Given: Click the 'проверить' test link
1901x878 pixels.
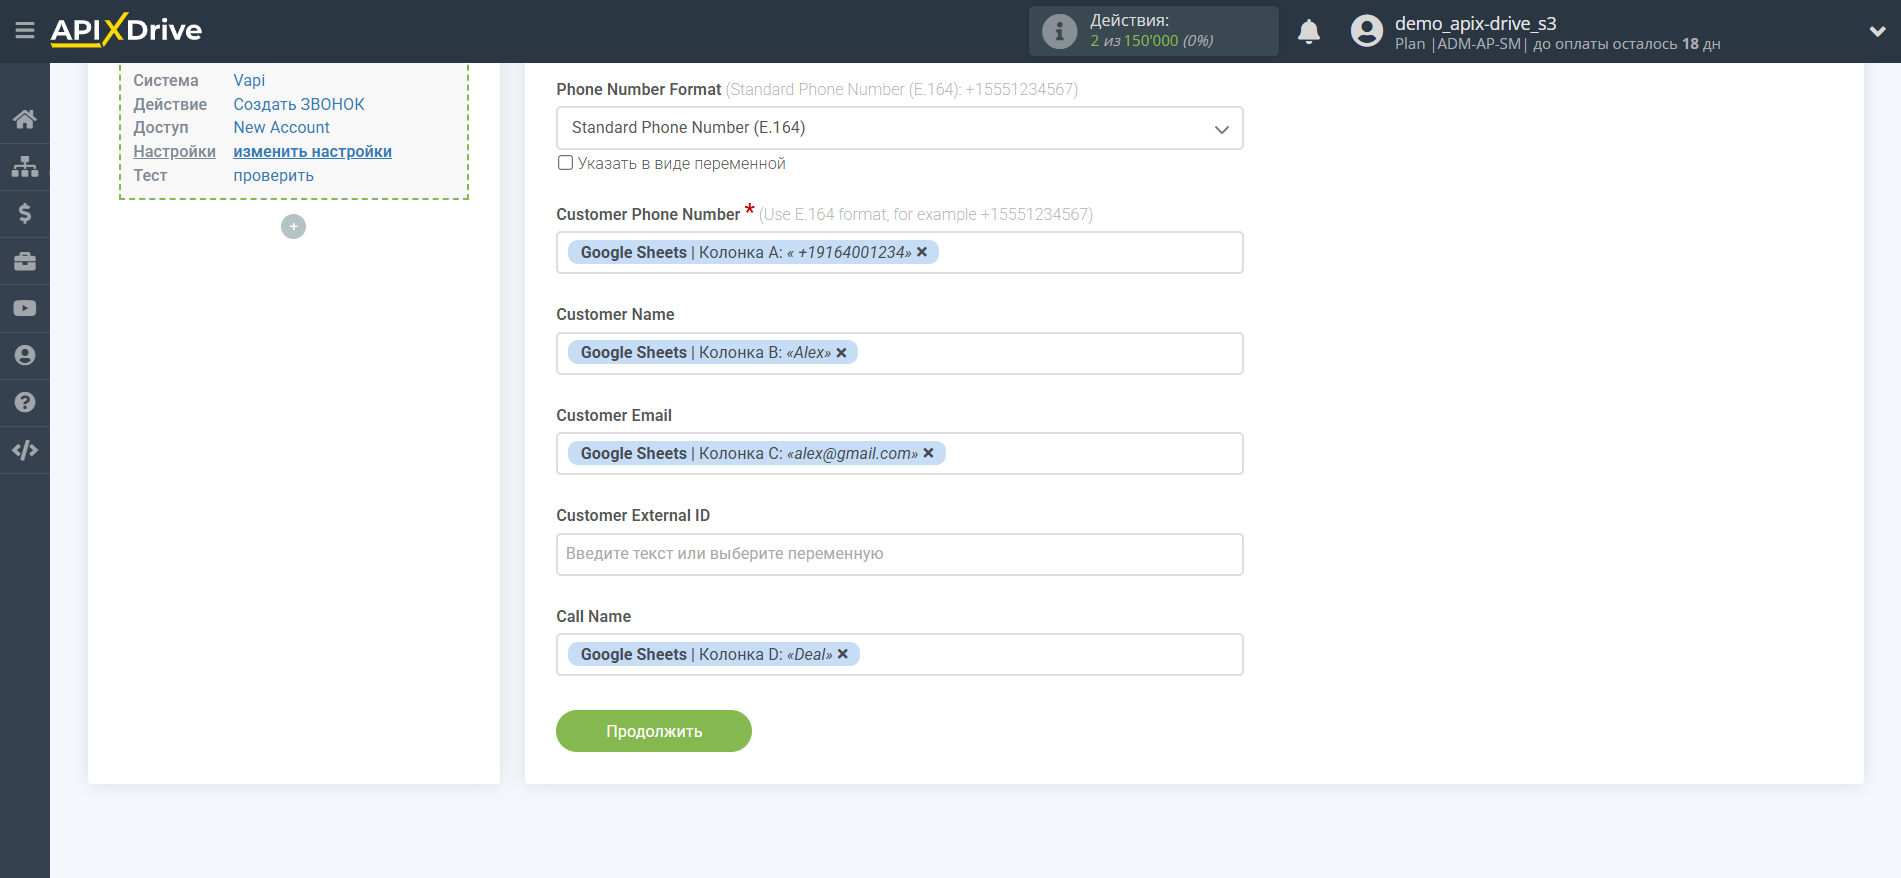Looking at the screenshot, I should 274,176.
